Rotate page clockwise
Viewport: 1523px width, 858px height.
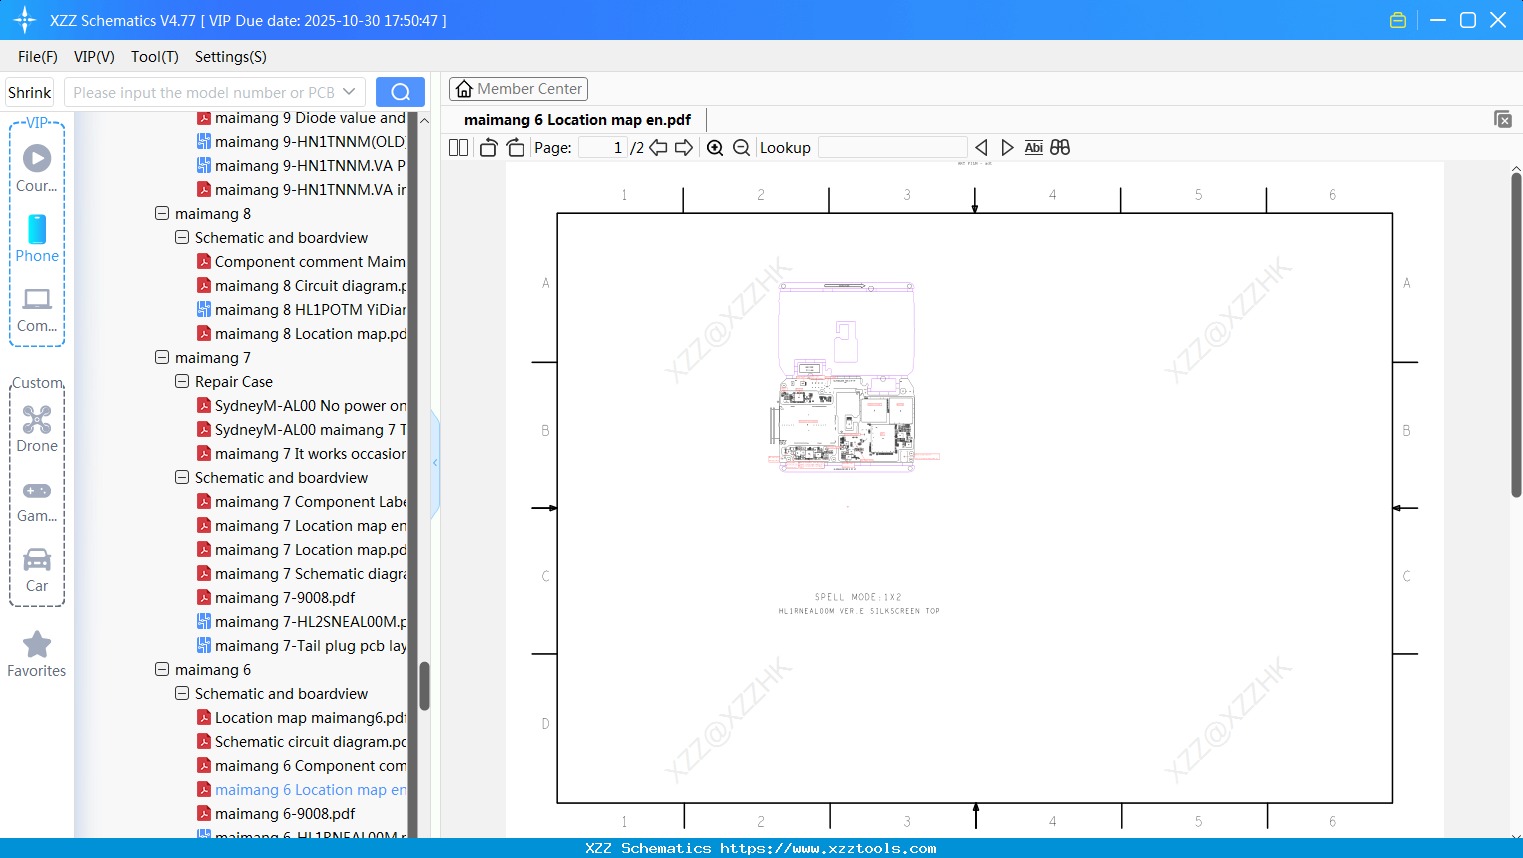[x=515, y=147]
